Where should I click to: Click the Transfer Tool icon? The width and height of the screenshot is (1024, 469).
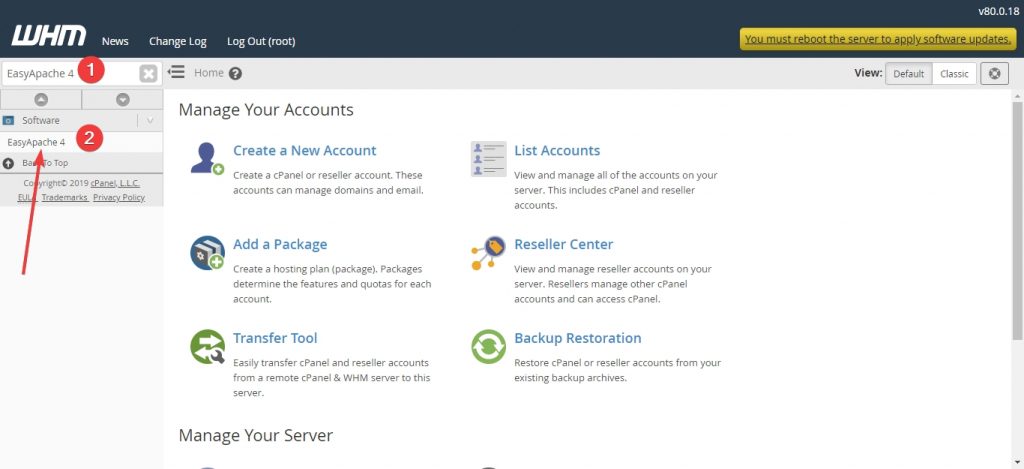[x=207, y=346]
